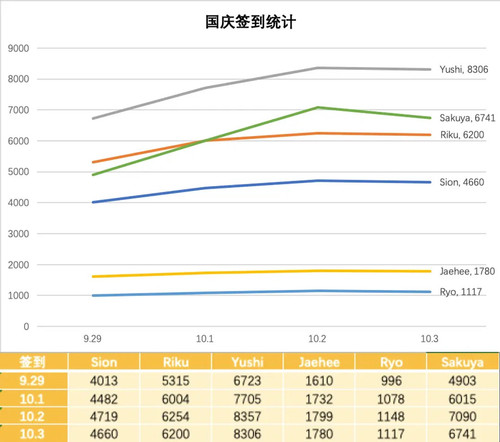Select cell with value 4482
Viewport: 500px width, 442px height.
(104, 399)
